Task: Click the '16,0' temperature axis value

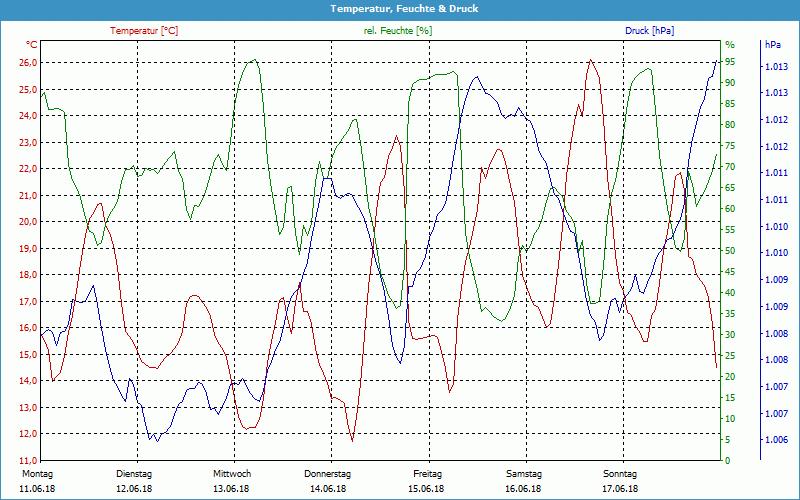Action: 28,328
